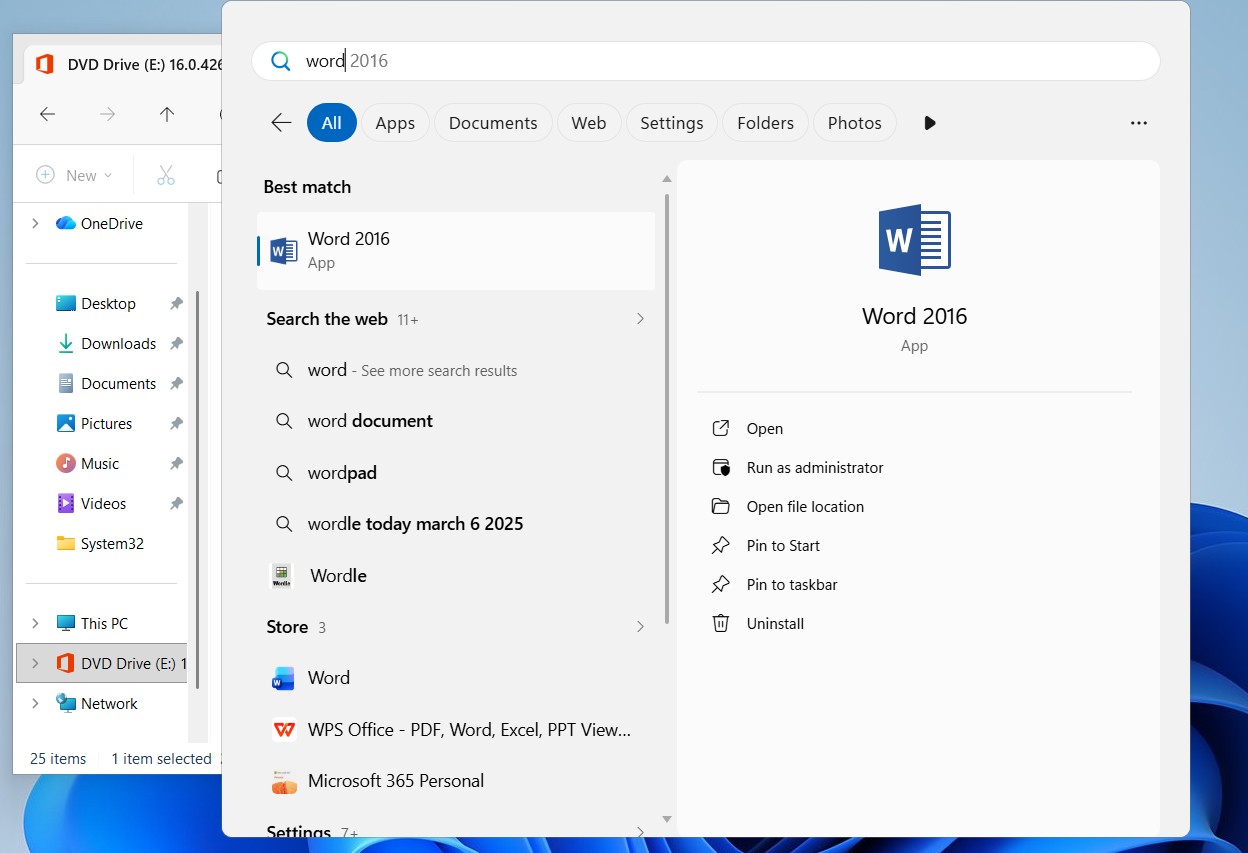
Task: Open Microsoft 365 Personal store result
Action: [396, 780]
